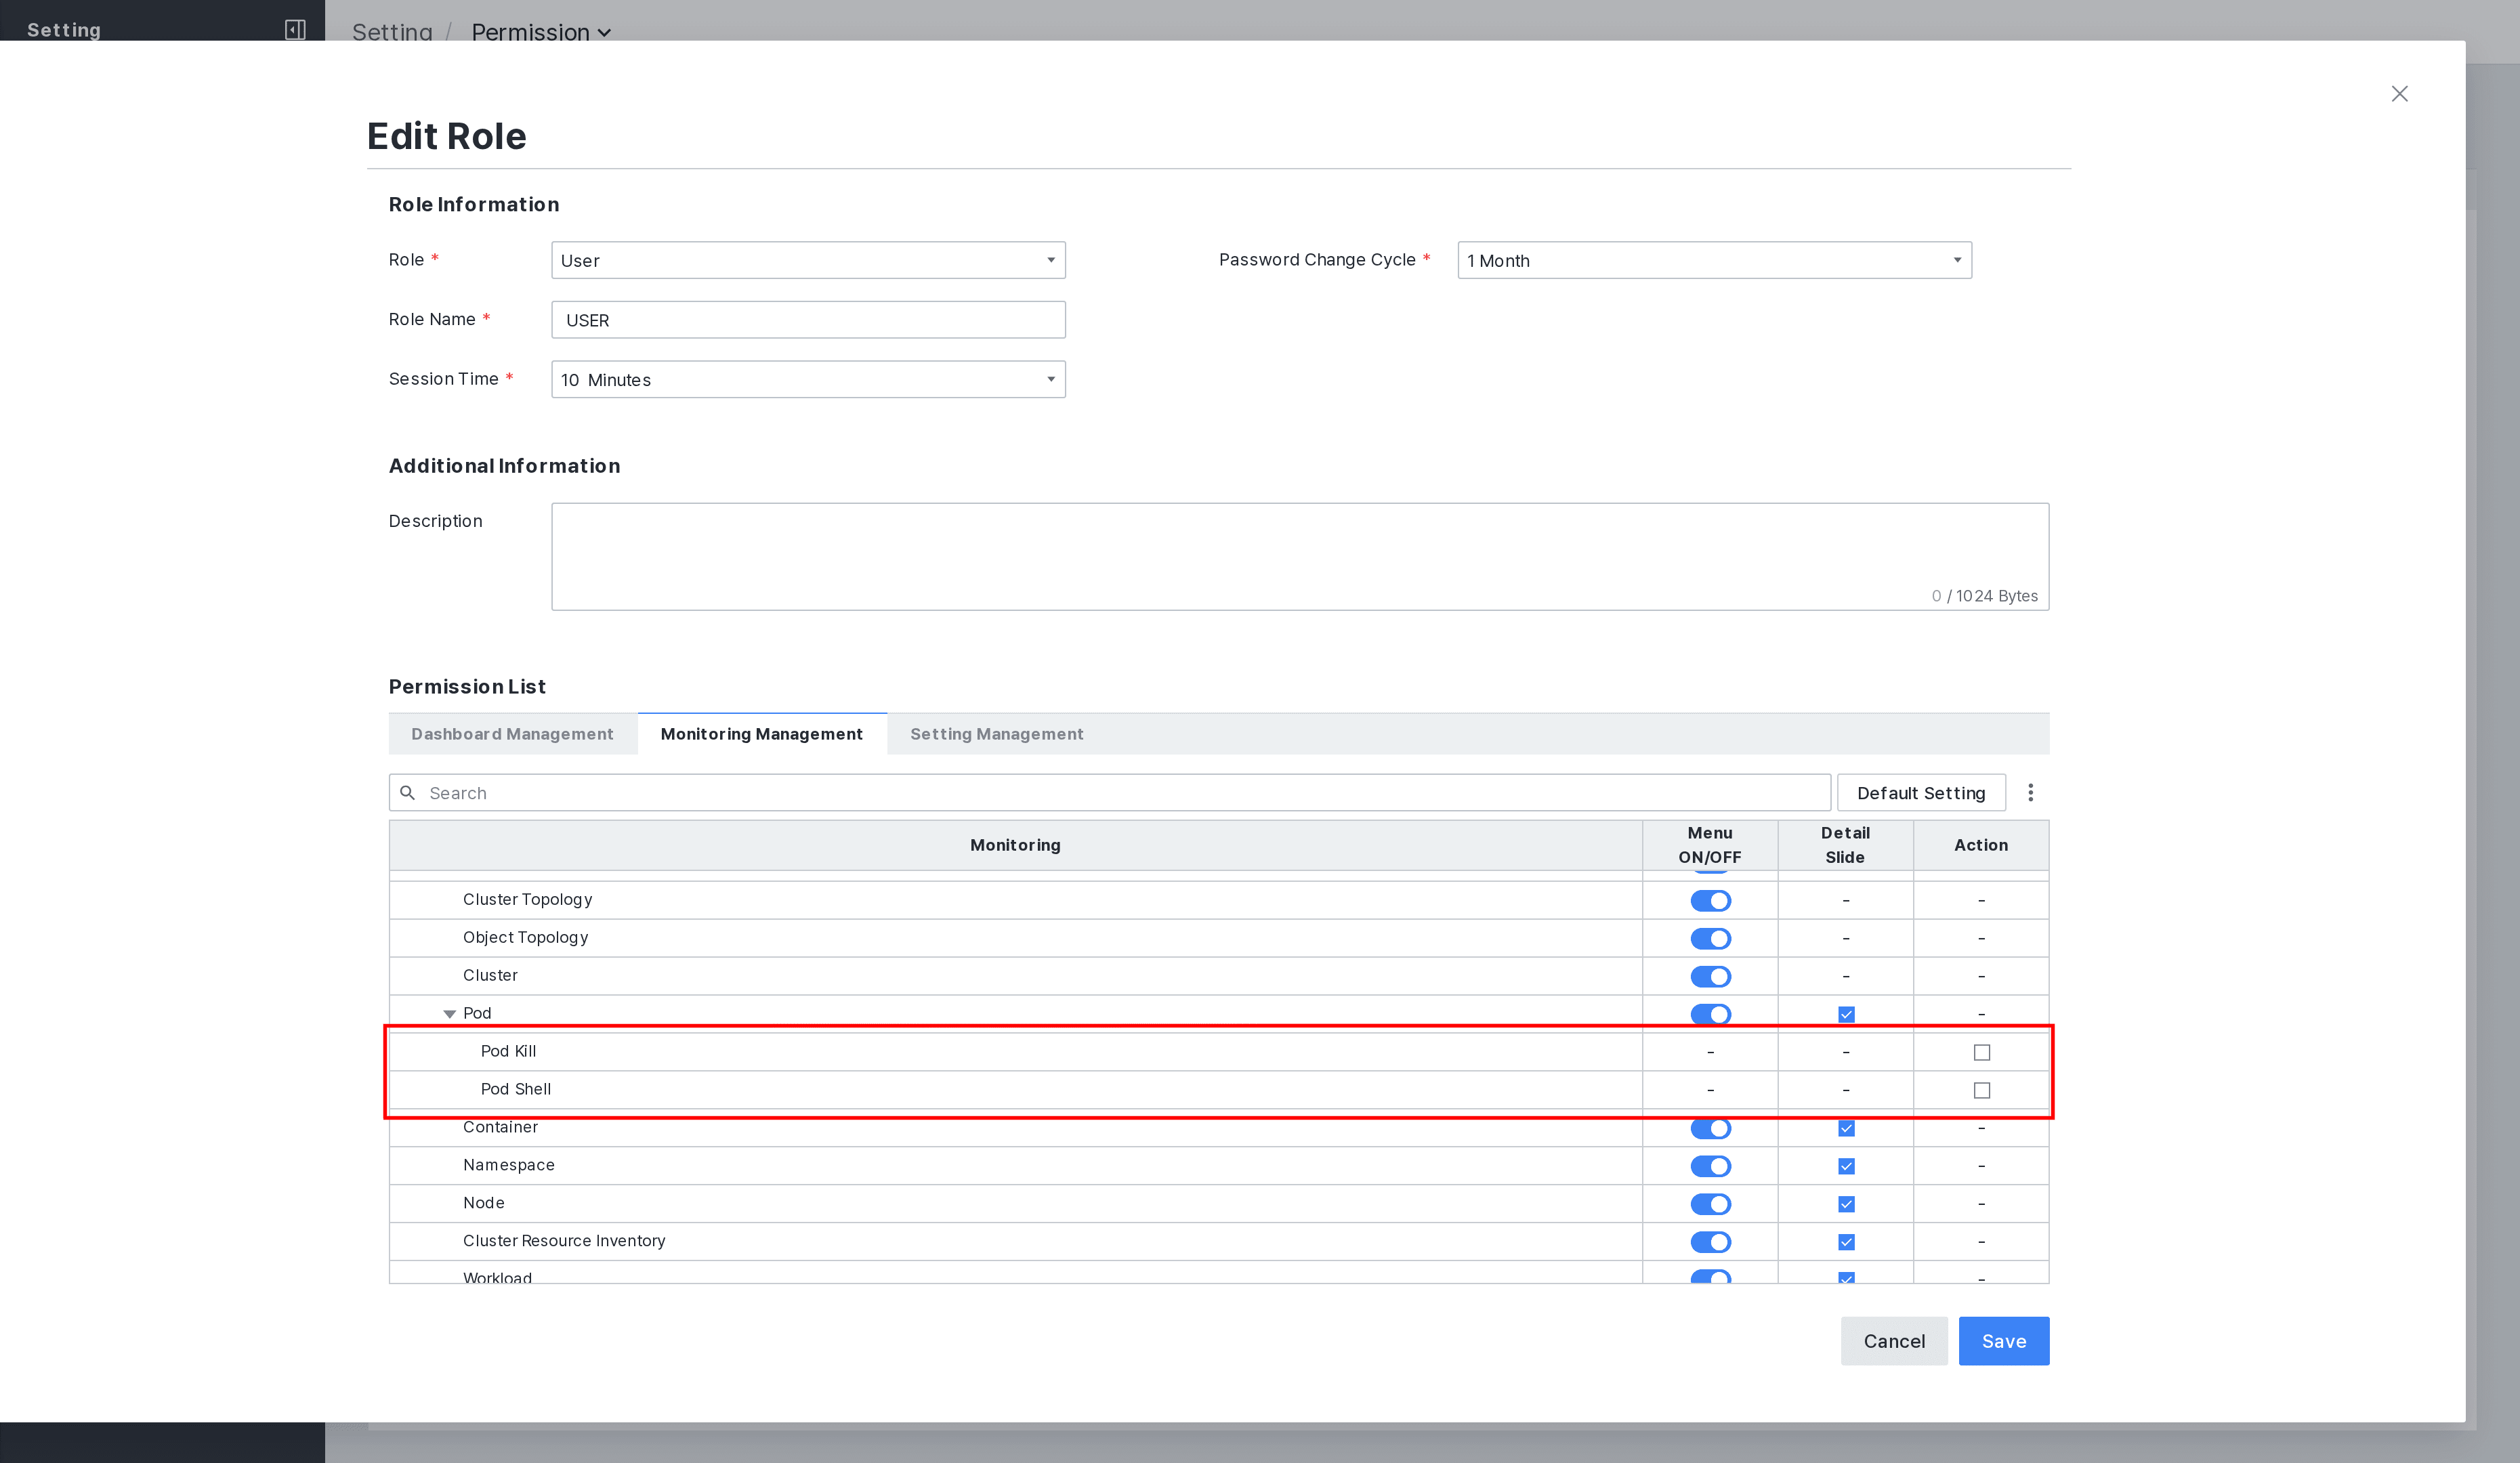Uncheck Pod detail slide checkbox
This screenshot has width=2520, height=1463.
(1846, 1014)
